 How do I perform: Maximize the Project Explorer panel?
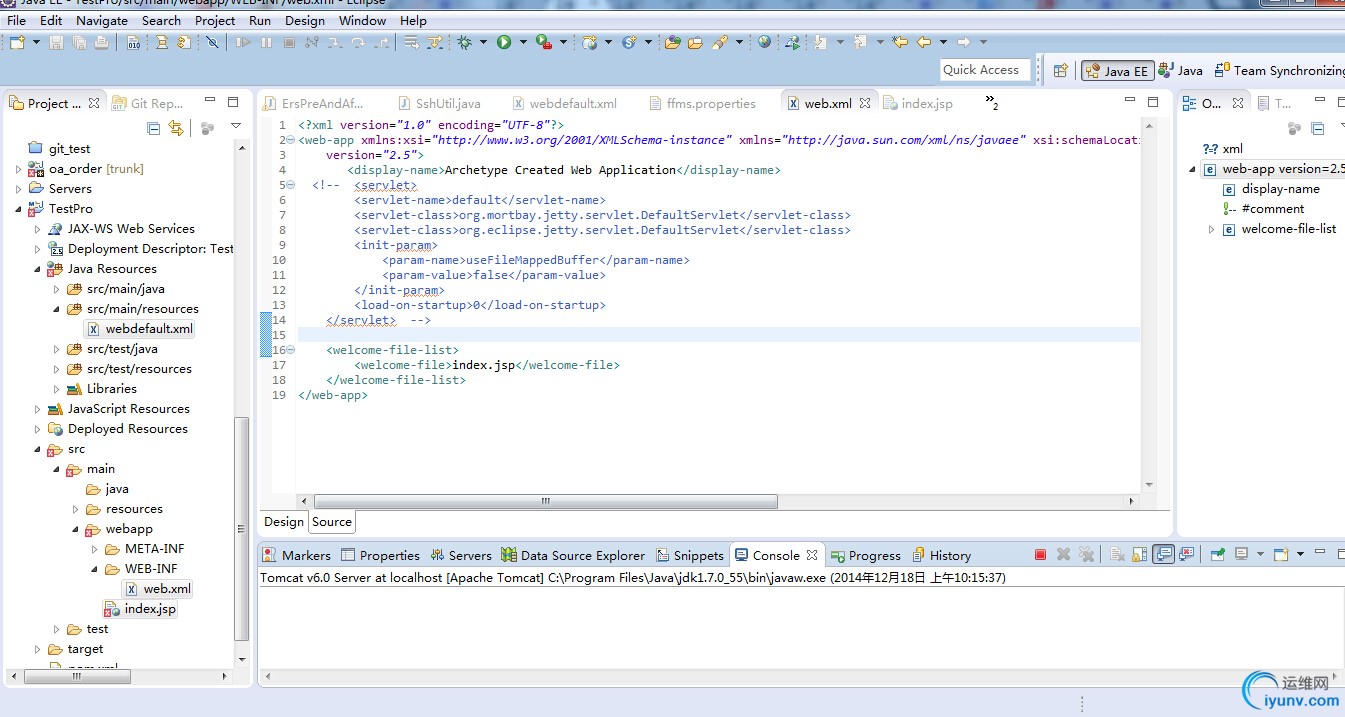pos(233,102)
